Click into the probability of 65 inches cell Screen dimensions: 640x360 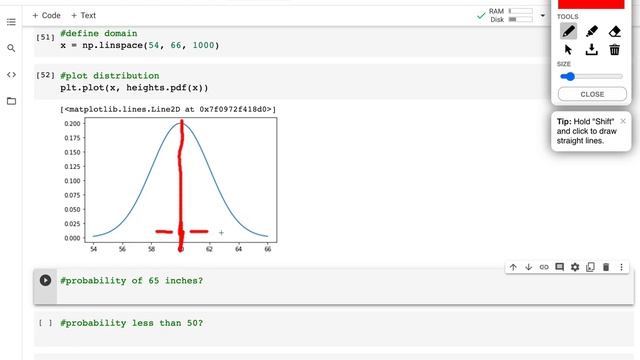pos(345,287)
